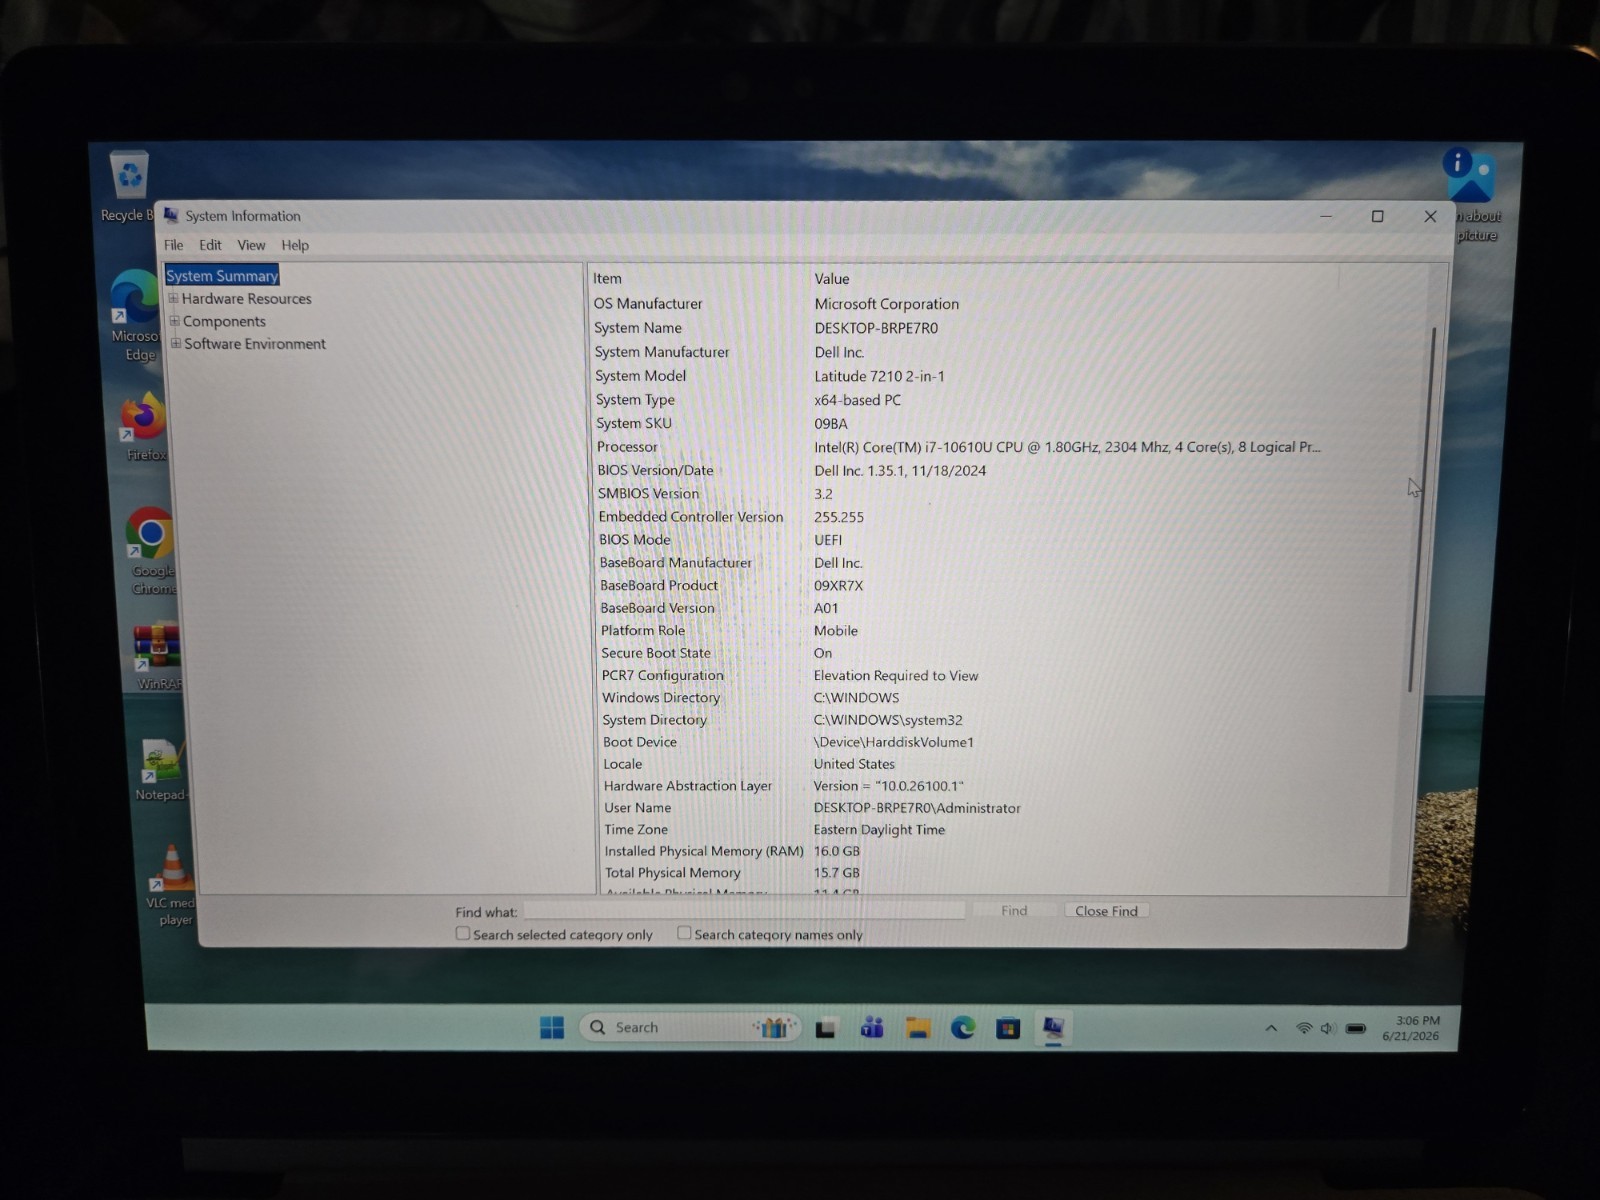Show hidden system tray icons

[1271, 1028]
